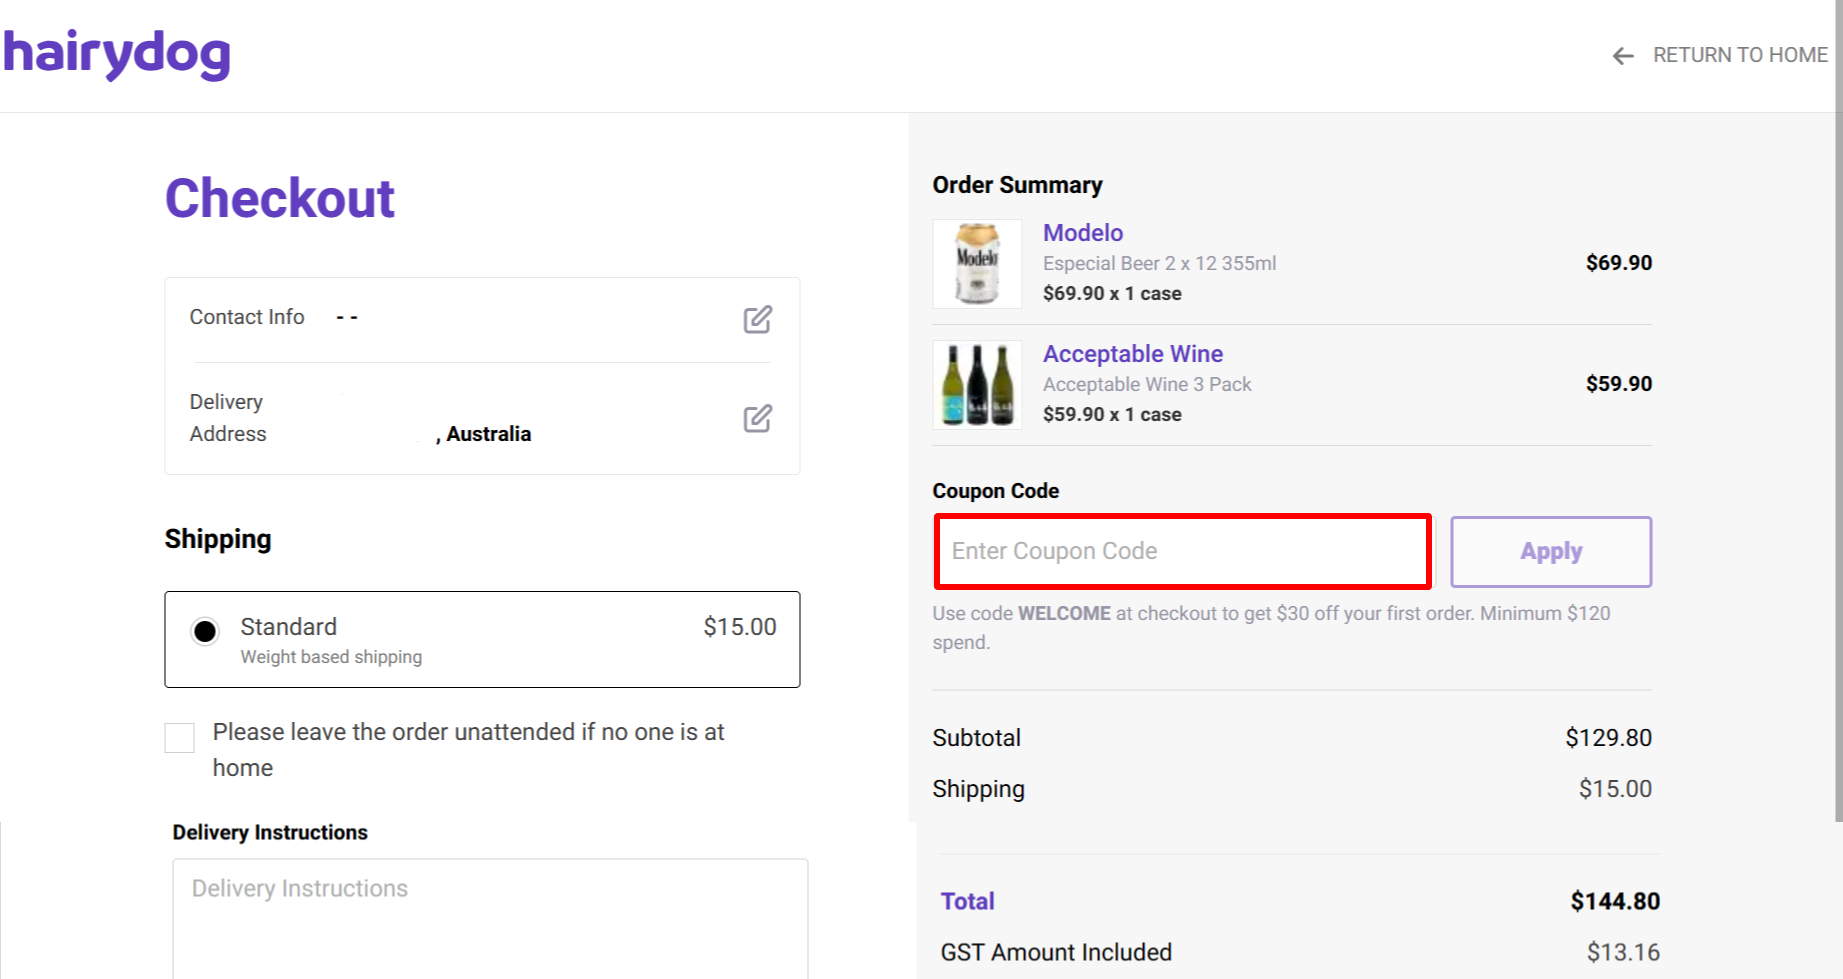Open the Modelo beer product thumbnail
The width and height of the screenshot is (1843, 979).
[x=977, y=263]
